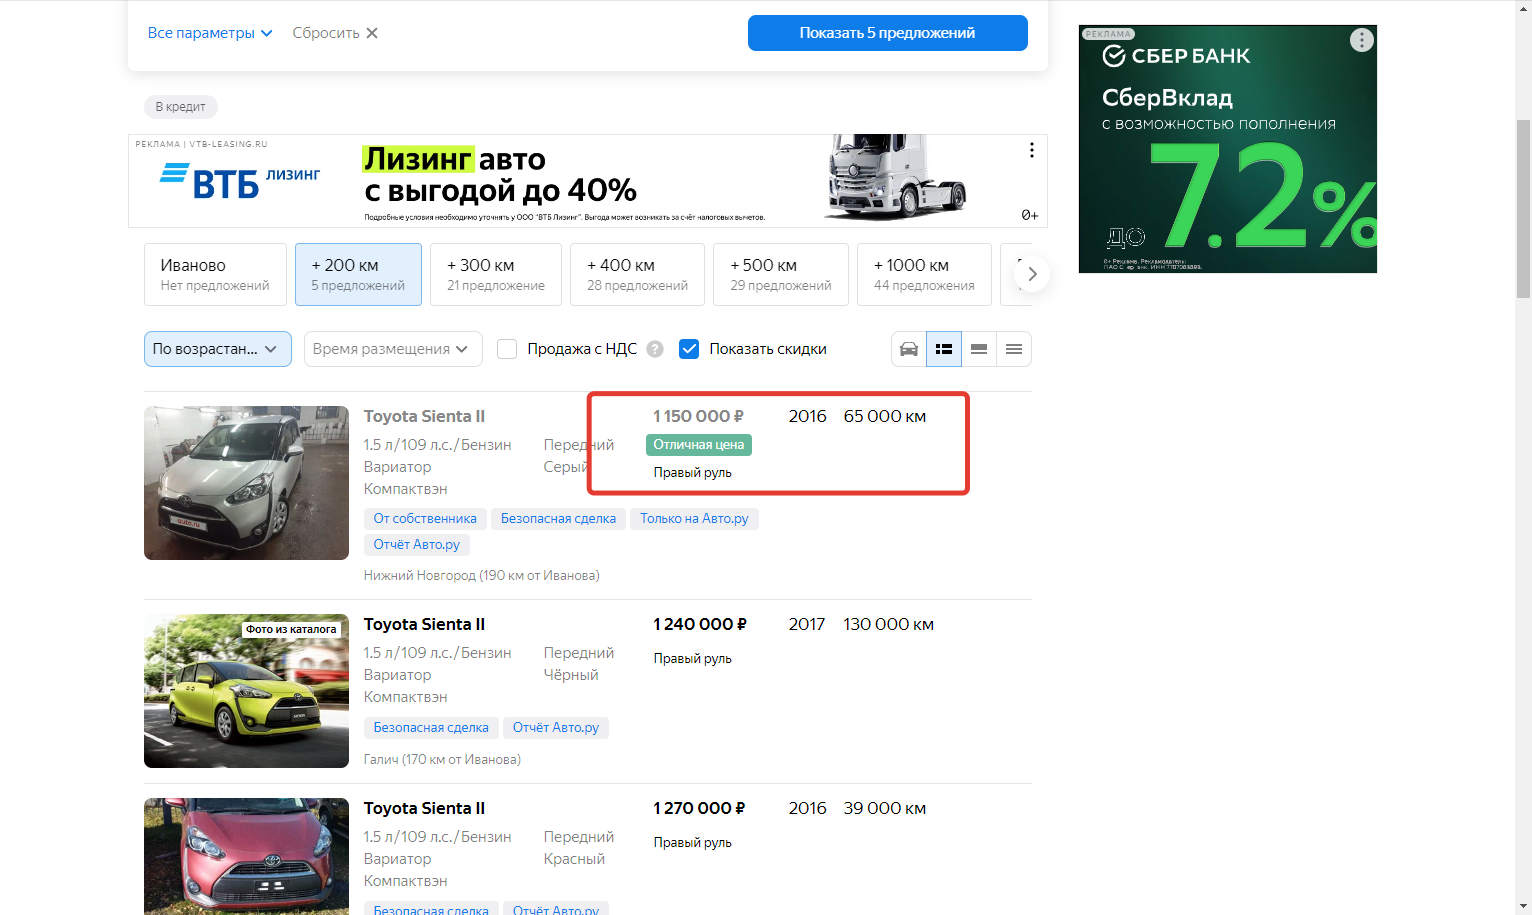1532x915 pixels.
Task: Click the Чёрный color text
Action: (571, 675)
